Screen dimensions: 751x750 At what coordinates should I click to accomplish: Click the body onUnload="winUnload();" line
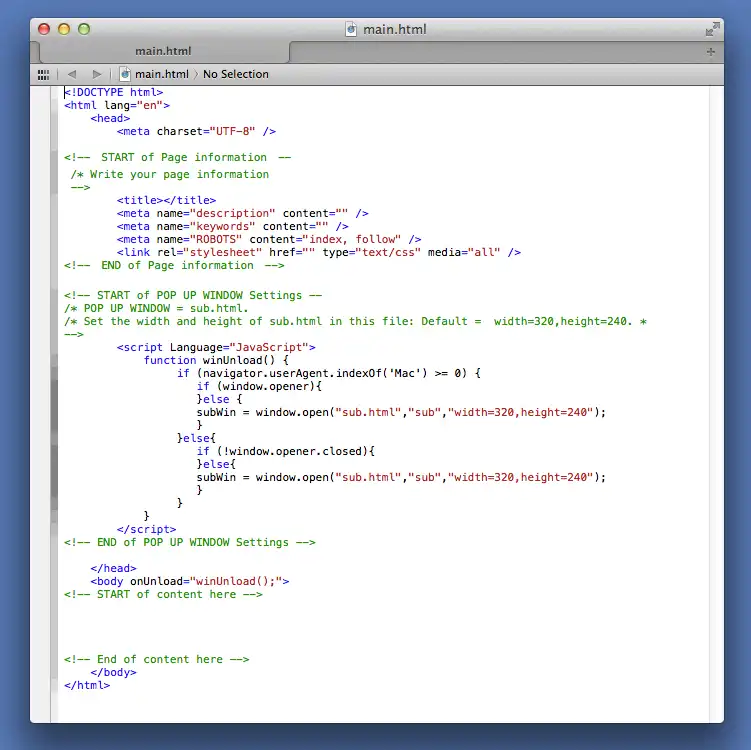click(x=190, y=581)
